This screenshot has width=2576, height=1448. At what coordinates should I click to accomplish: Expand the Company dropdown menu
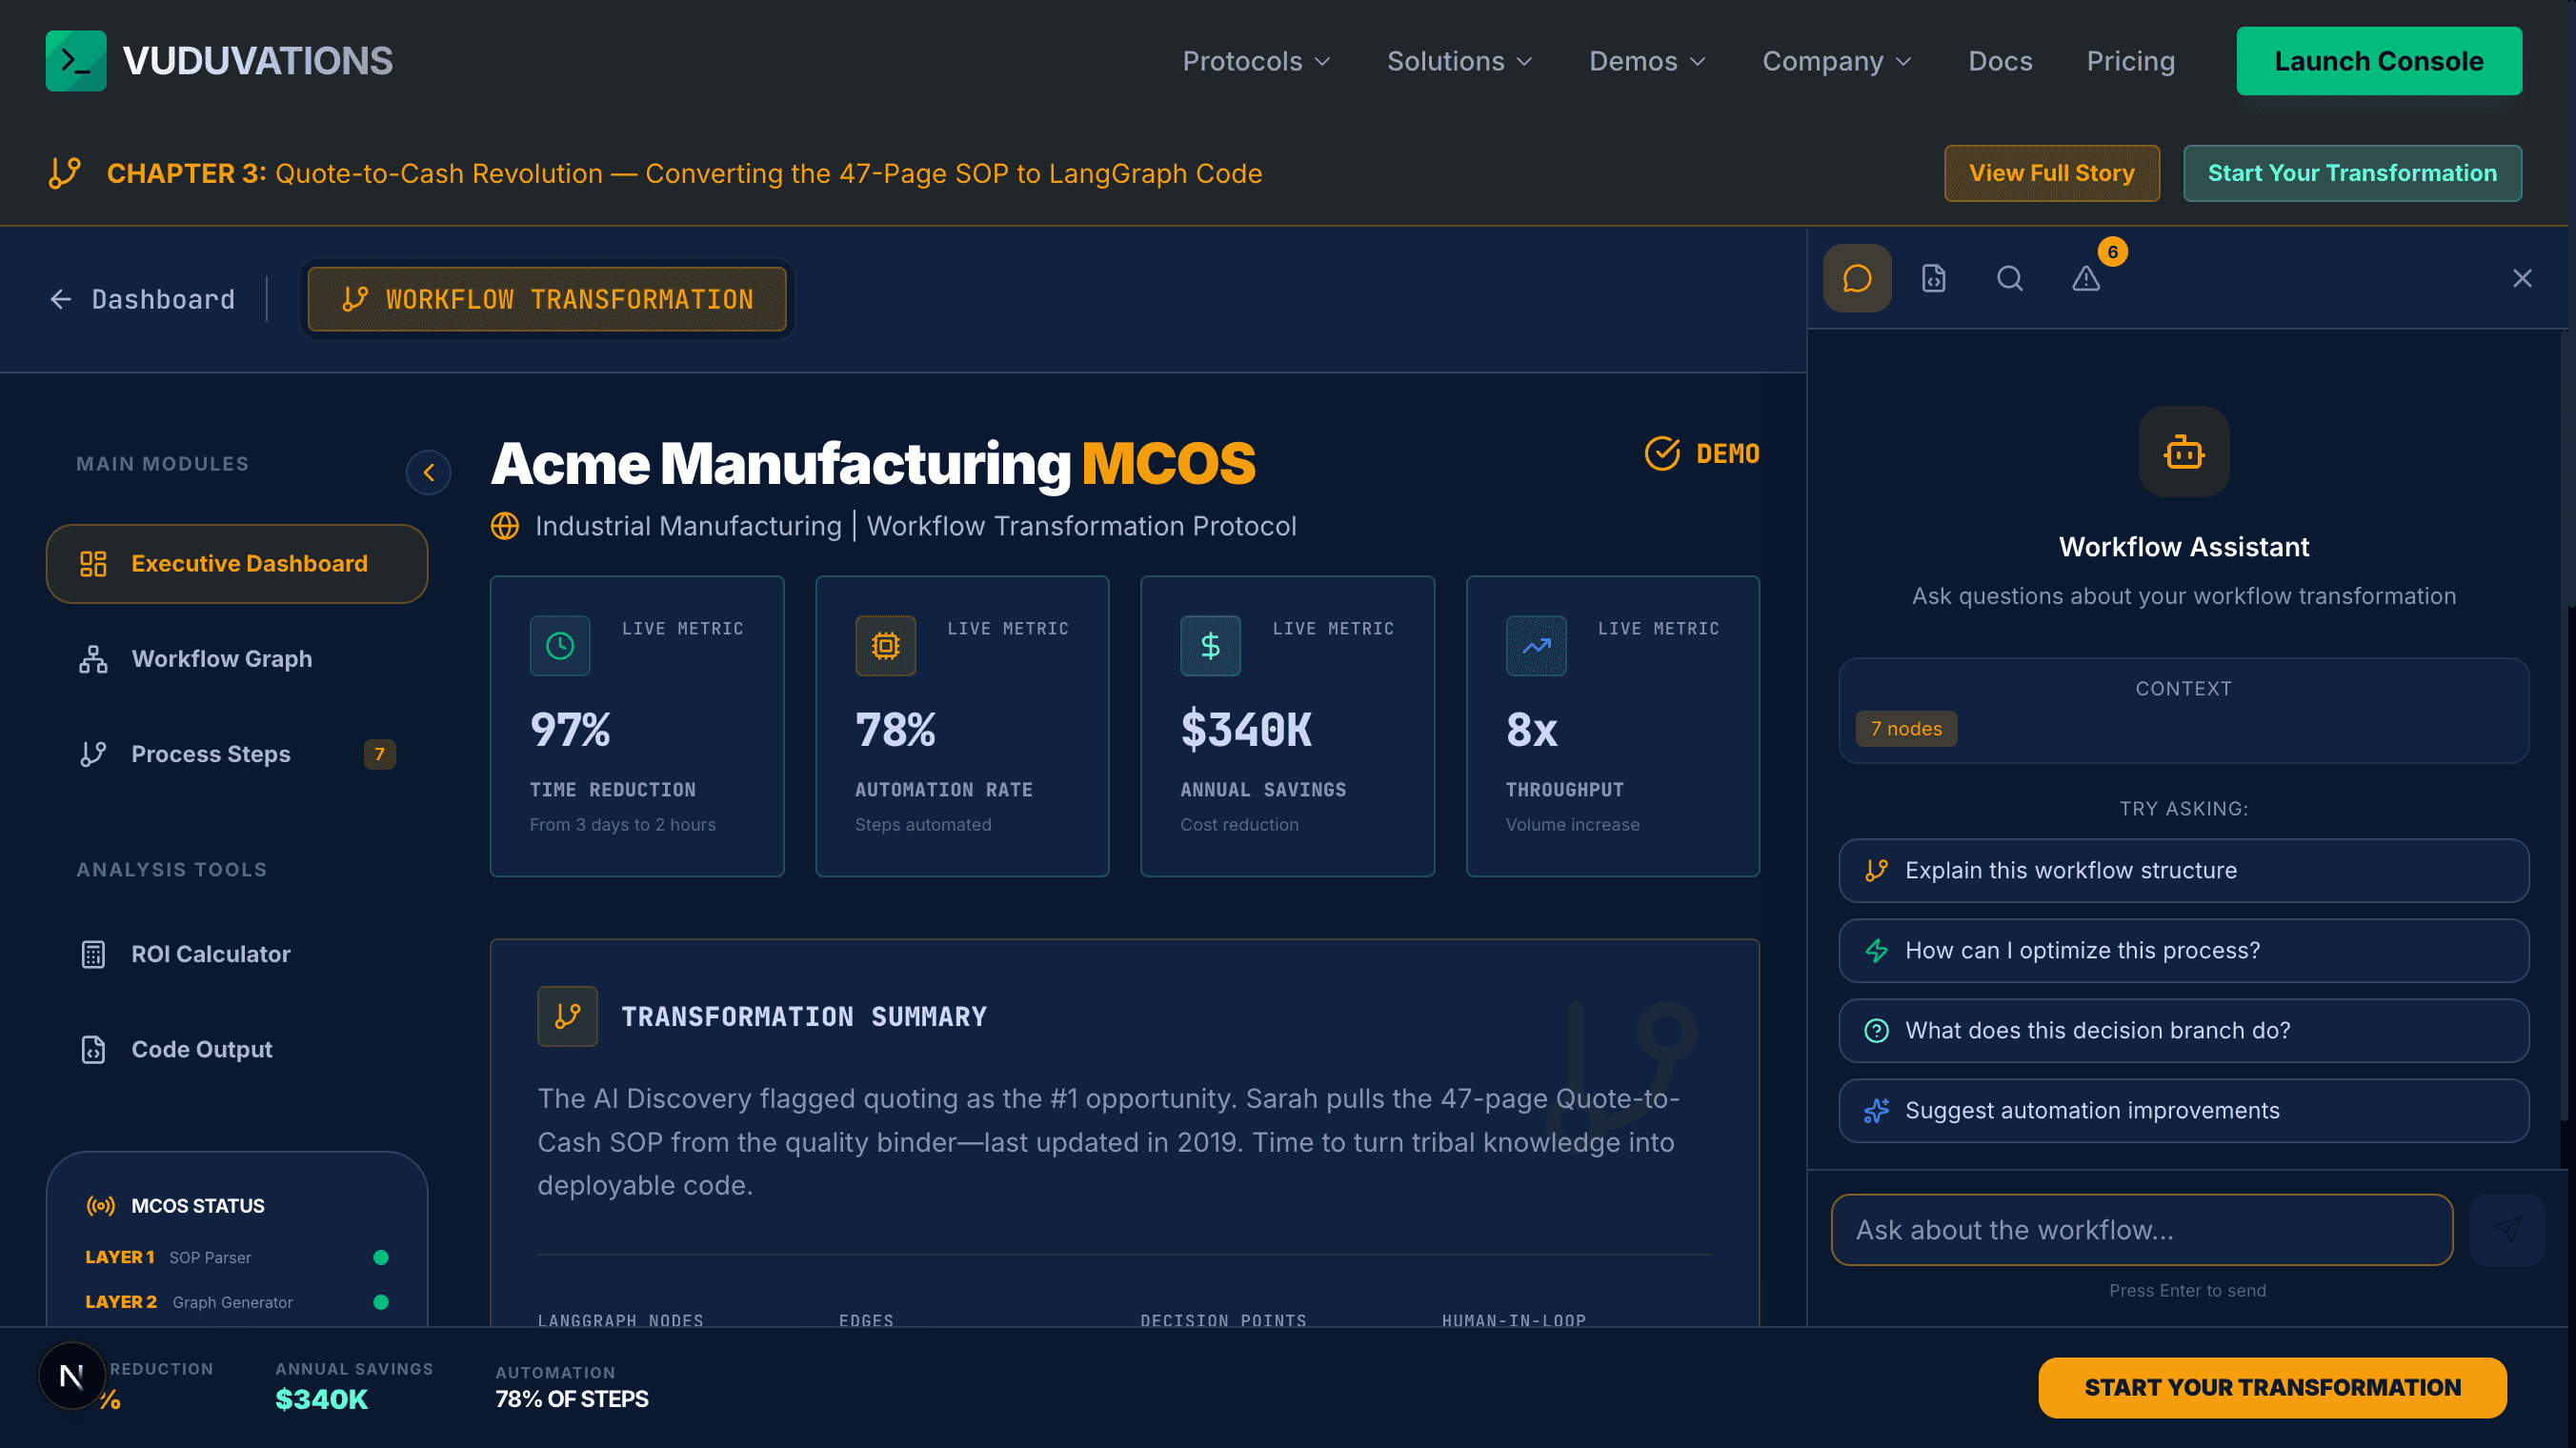tap(1836, 61)
